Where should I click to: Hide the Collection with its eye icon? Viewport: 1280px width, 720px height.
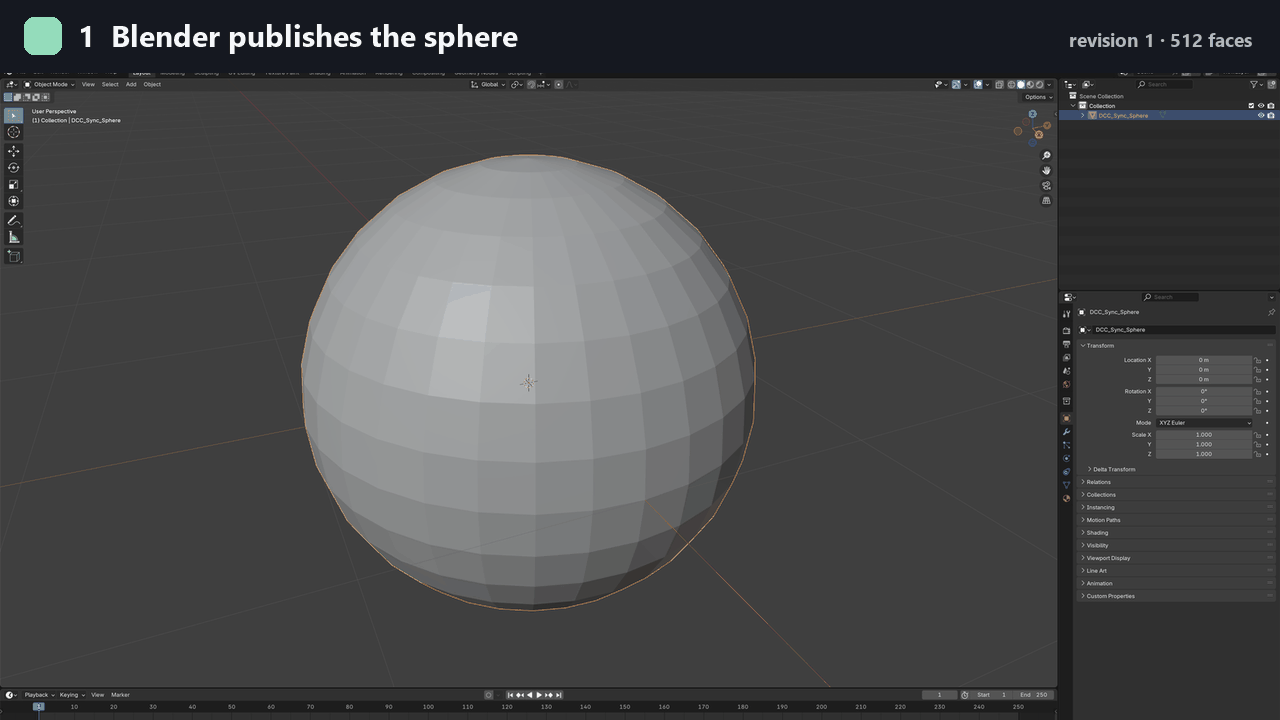pos(1261,105)
